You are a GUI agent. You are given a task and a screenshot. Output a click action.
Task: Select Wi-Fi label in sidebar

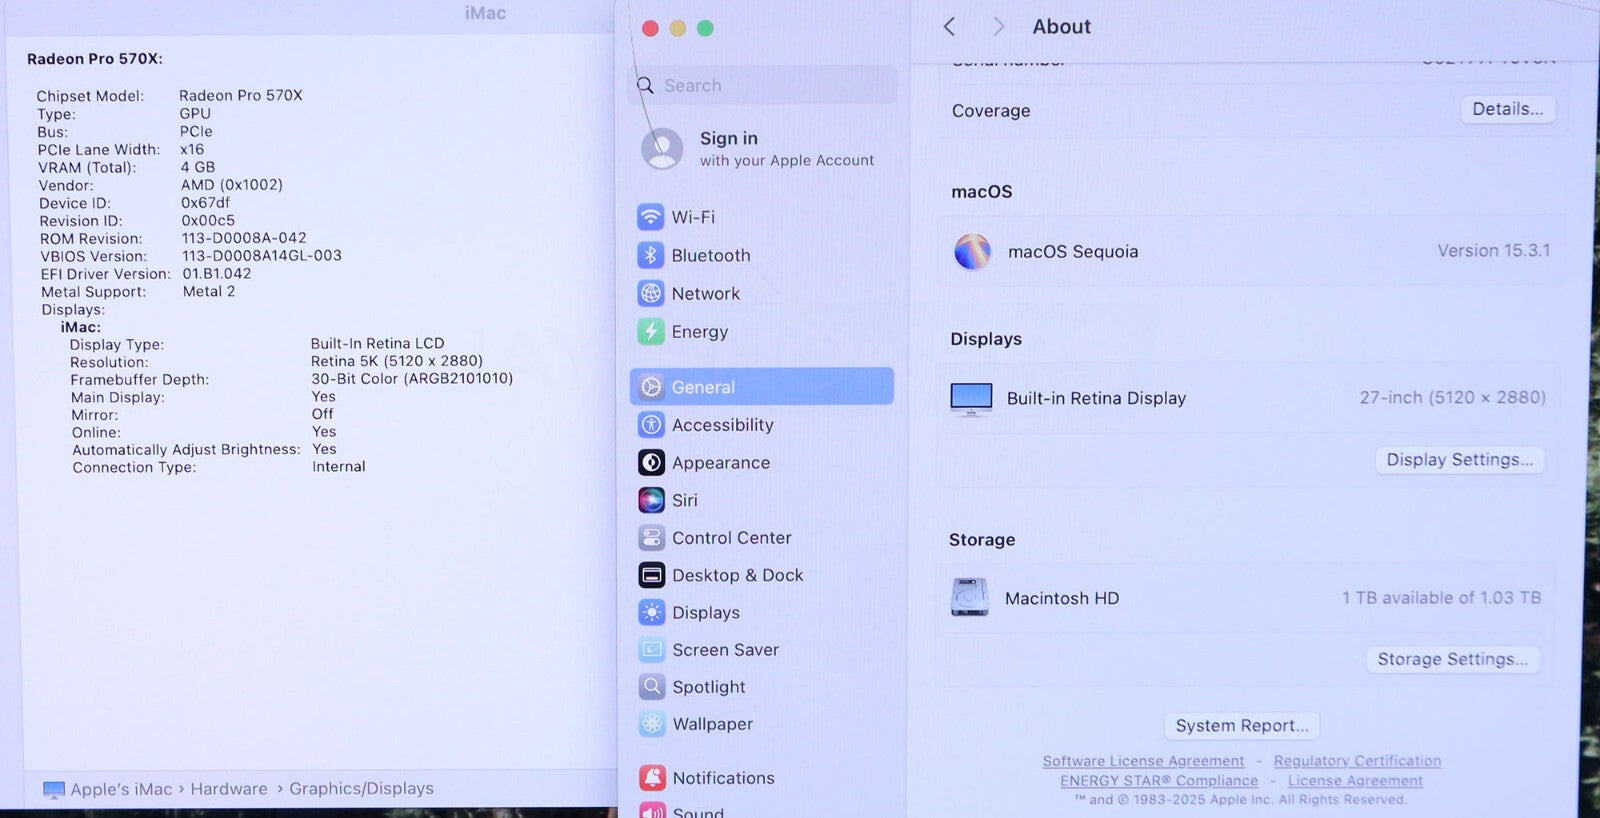(693, 217)
